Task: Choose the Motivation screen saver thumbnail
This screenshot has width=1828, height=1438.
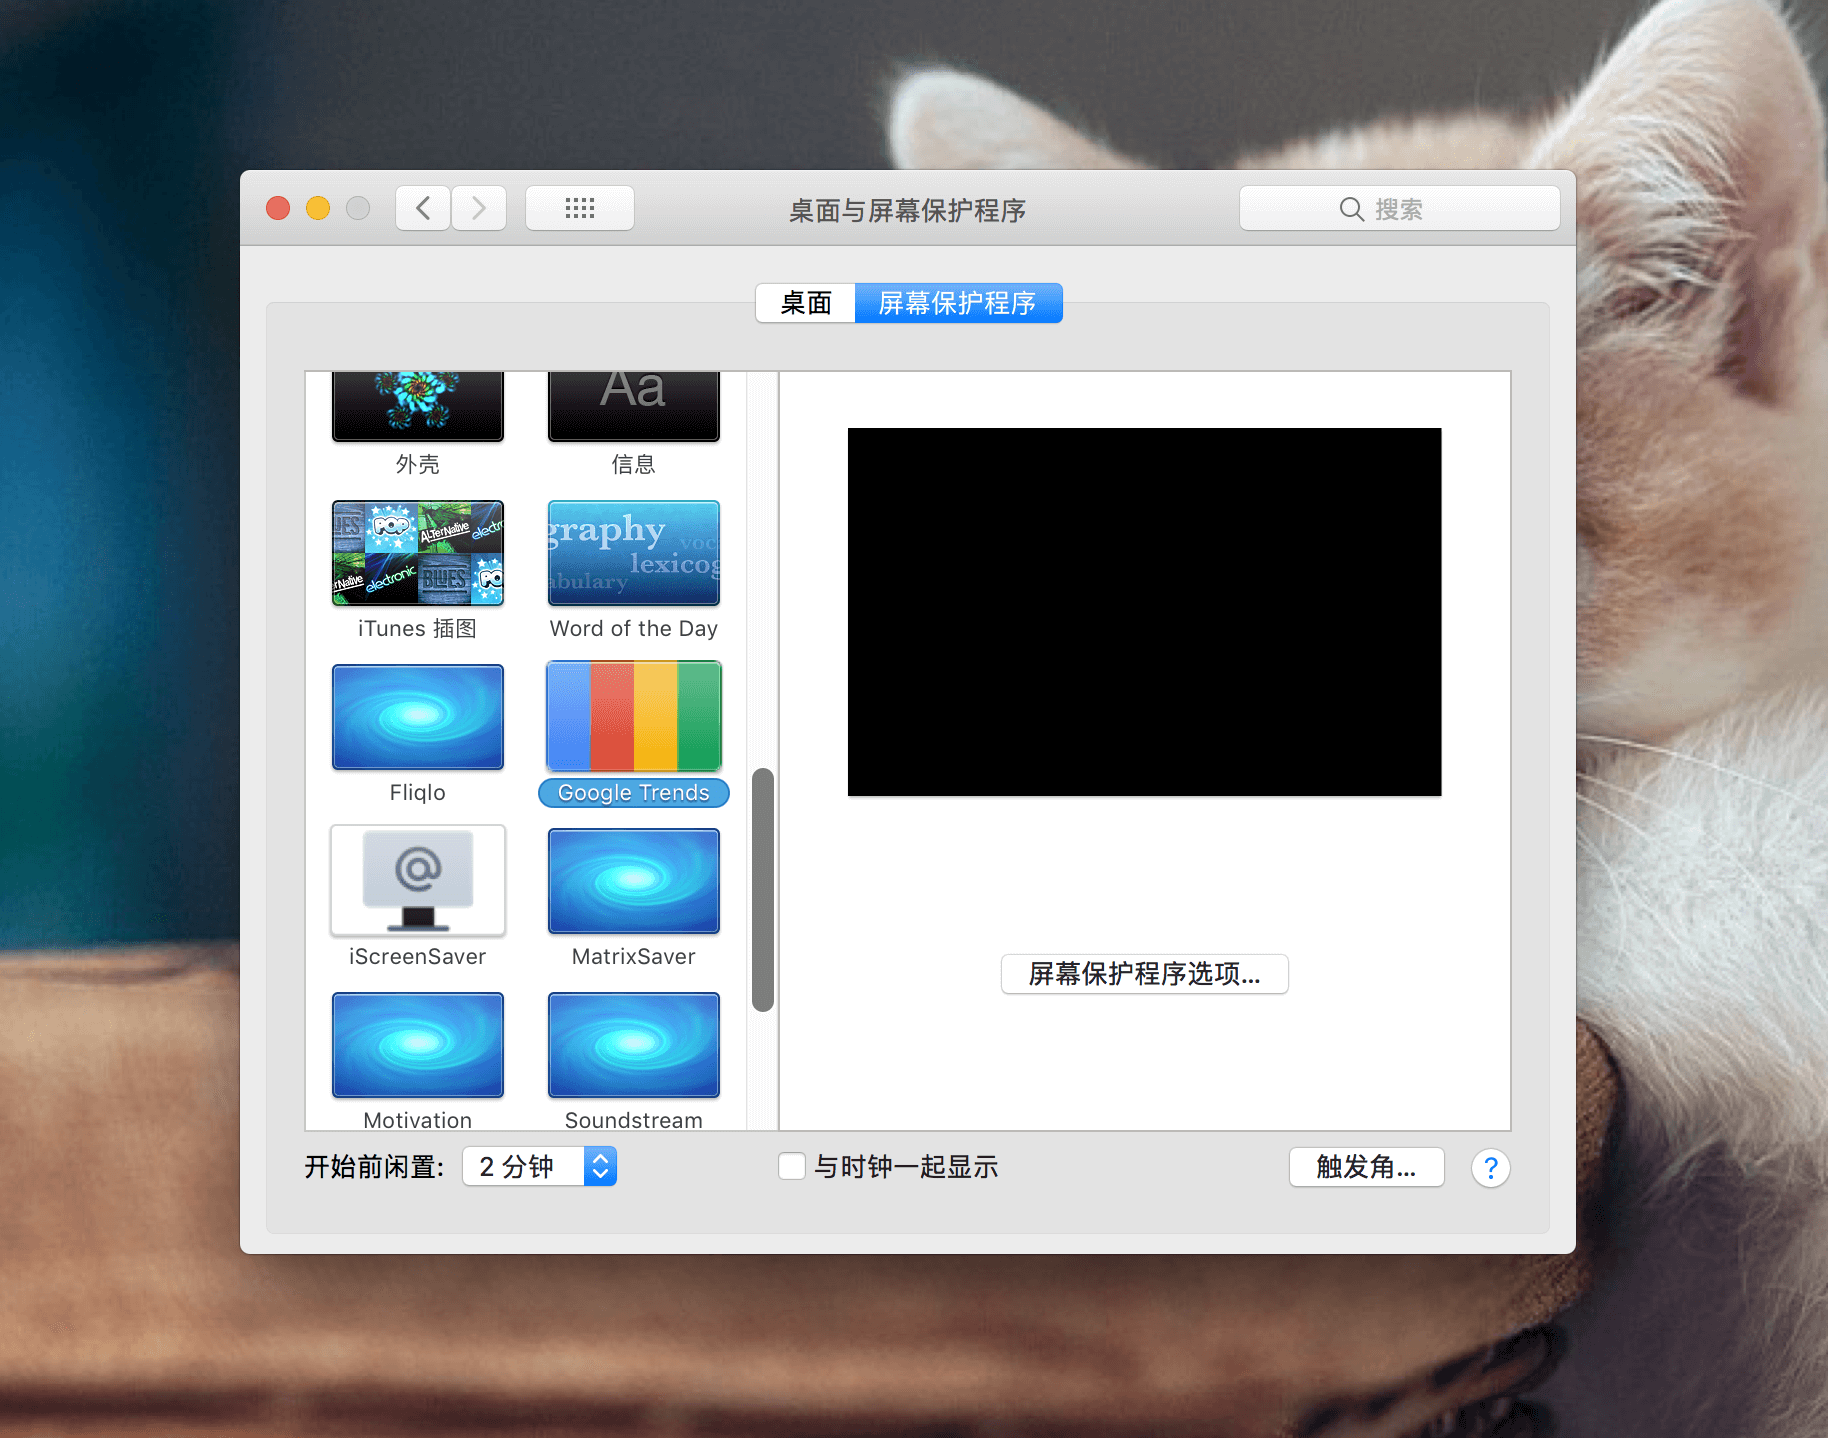Action: pyautogui.click(x=418, y=1045)
